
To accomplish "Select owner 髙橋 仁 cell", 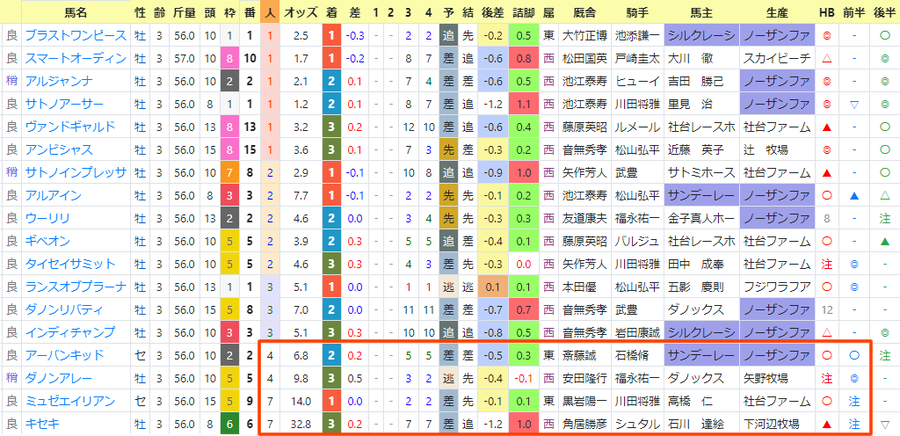I will pos(701,401).
